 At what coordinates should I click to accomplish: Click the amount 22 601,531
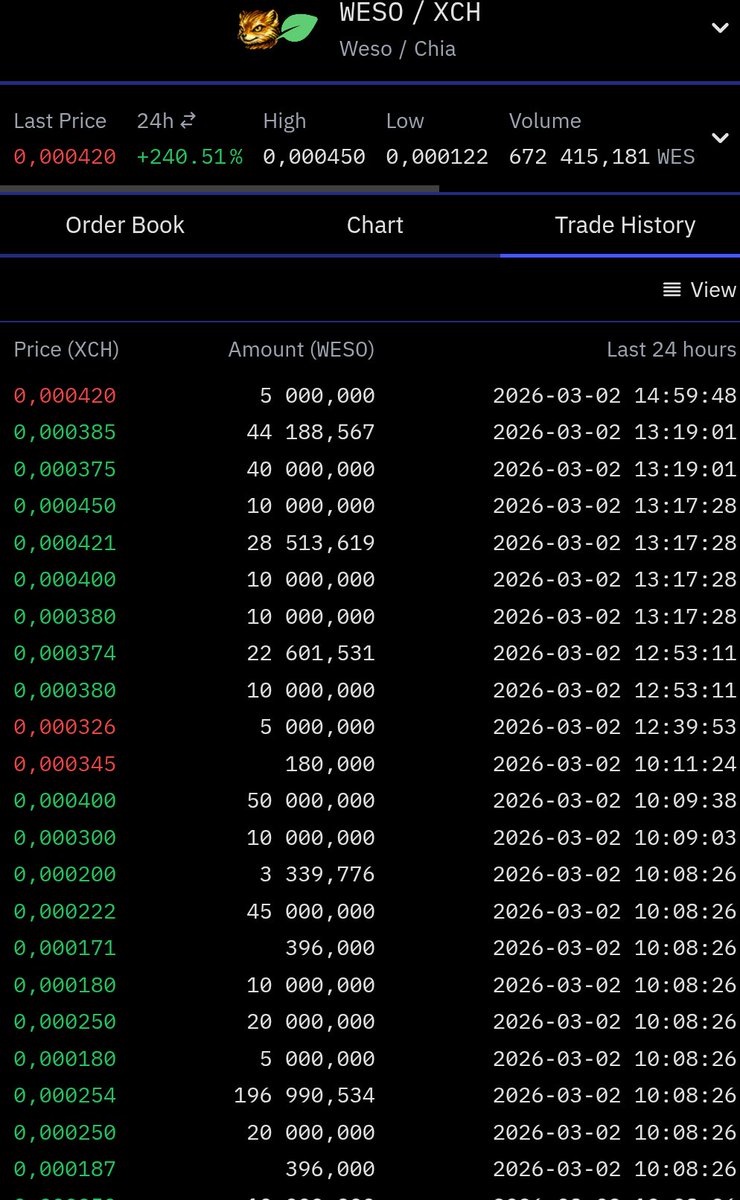coord(310,653)
